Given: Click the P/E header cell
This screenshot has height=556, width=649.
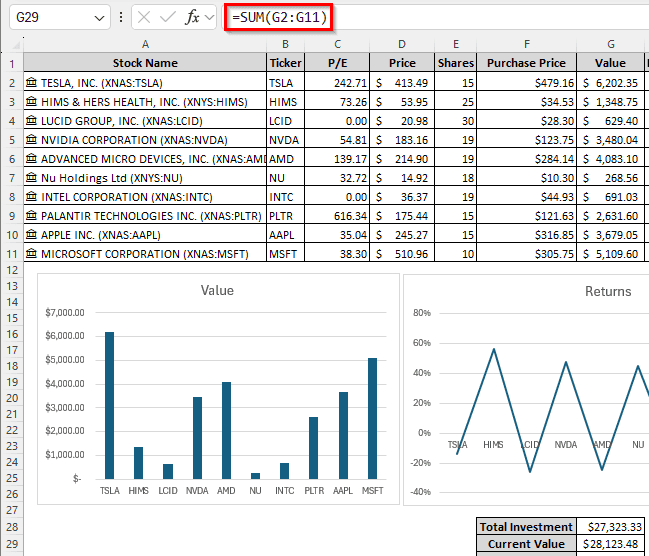Looking at the screenshot, I should coord(337,63).
